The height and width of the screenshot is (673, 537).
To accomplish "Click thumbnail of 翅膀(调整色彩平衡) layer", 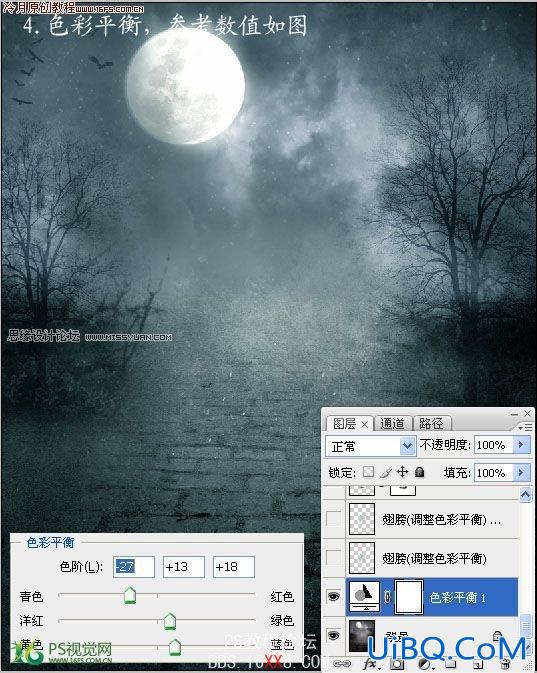I will pos(362,558).
